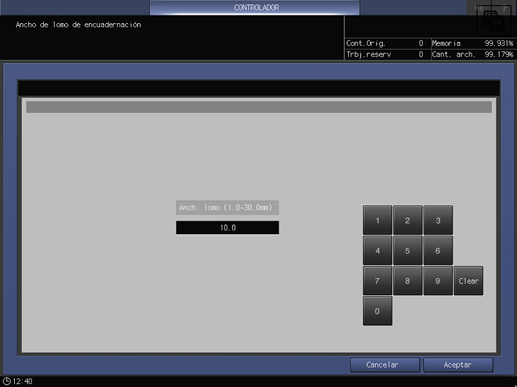Click the Cont.Orig. counter
The width and height of the screenshot is (517, 387).
(385, 43)
